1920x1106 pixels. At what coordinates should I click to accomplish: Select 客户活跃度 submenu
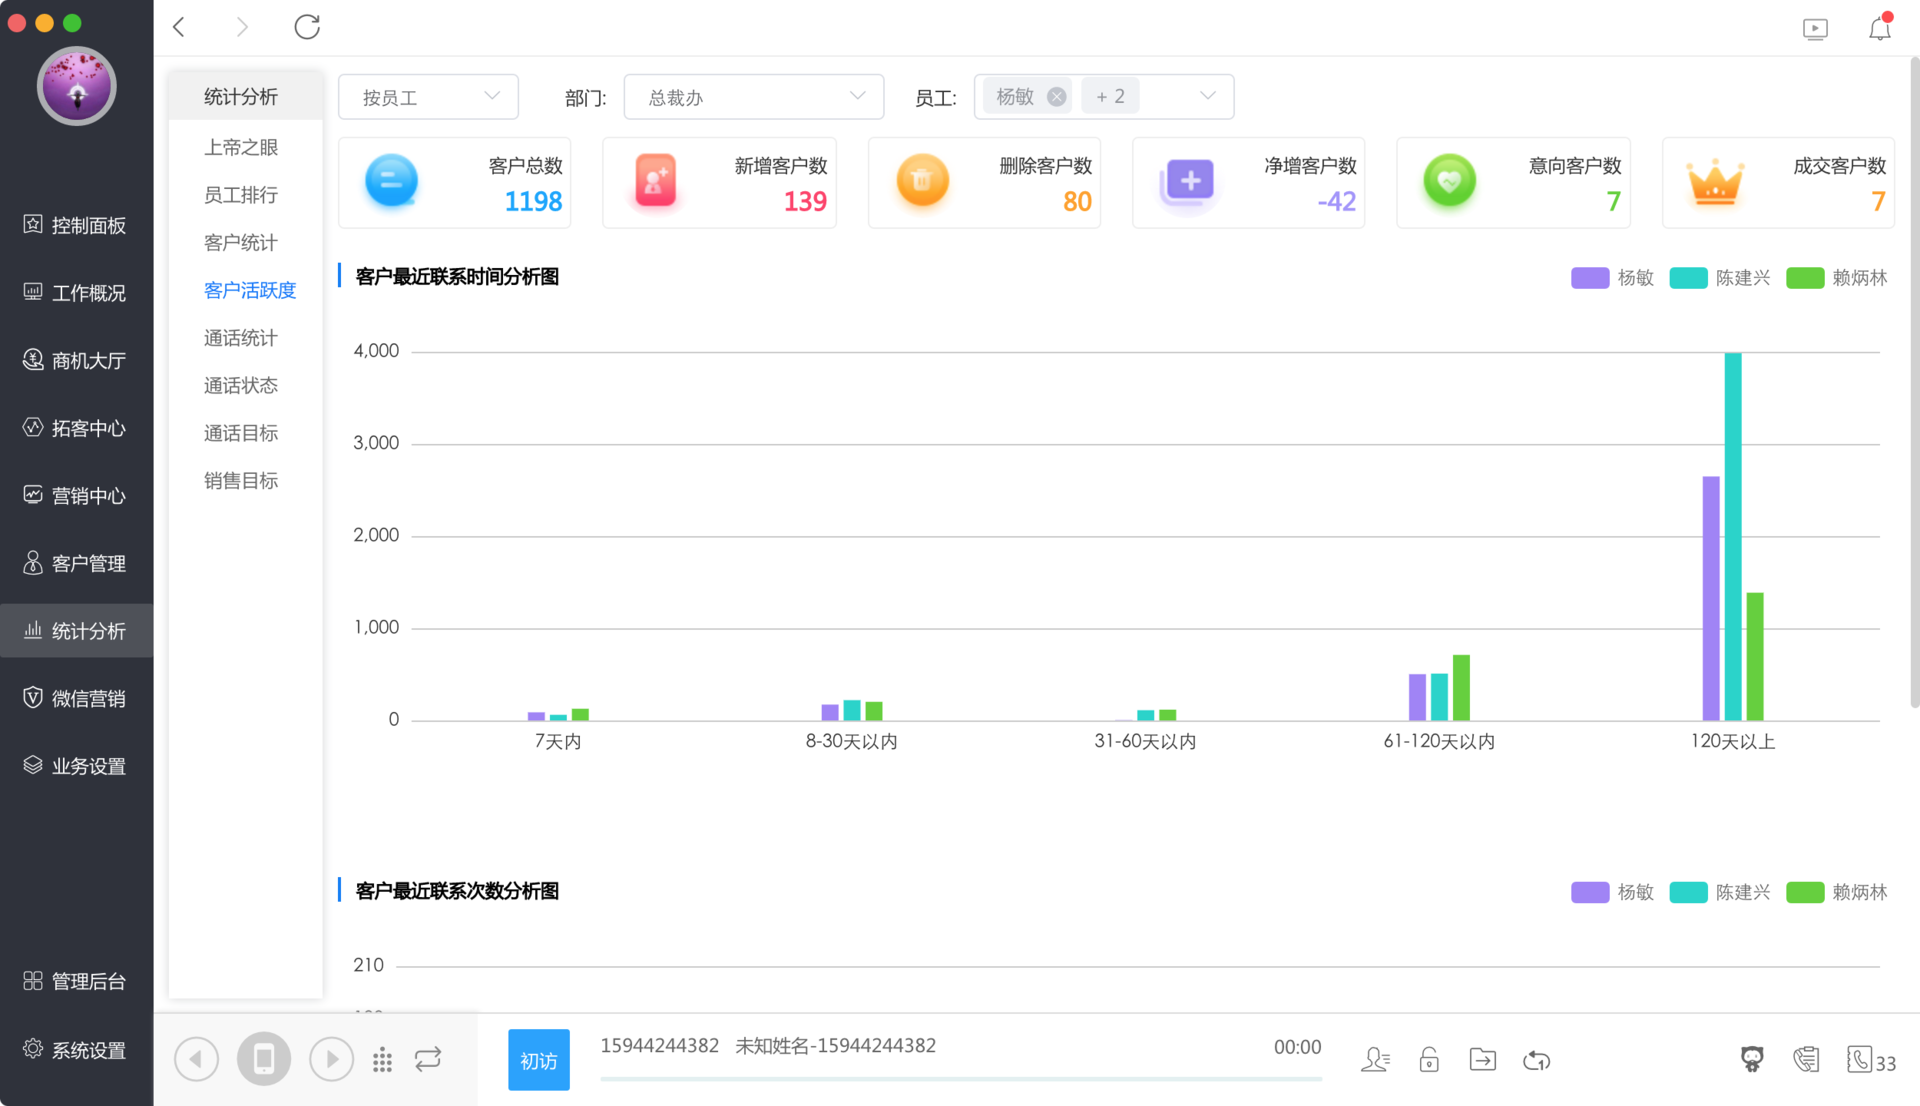click(x=250, y=290)
